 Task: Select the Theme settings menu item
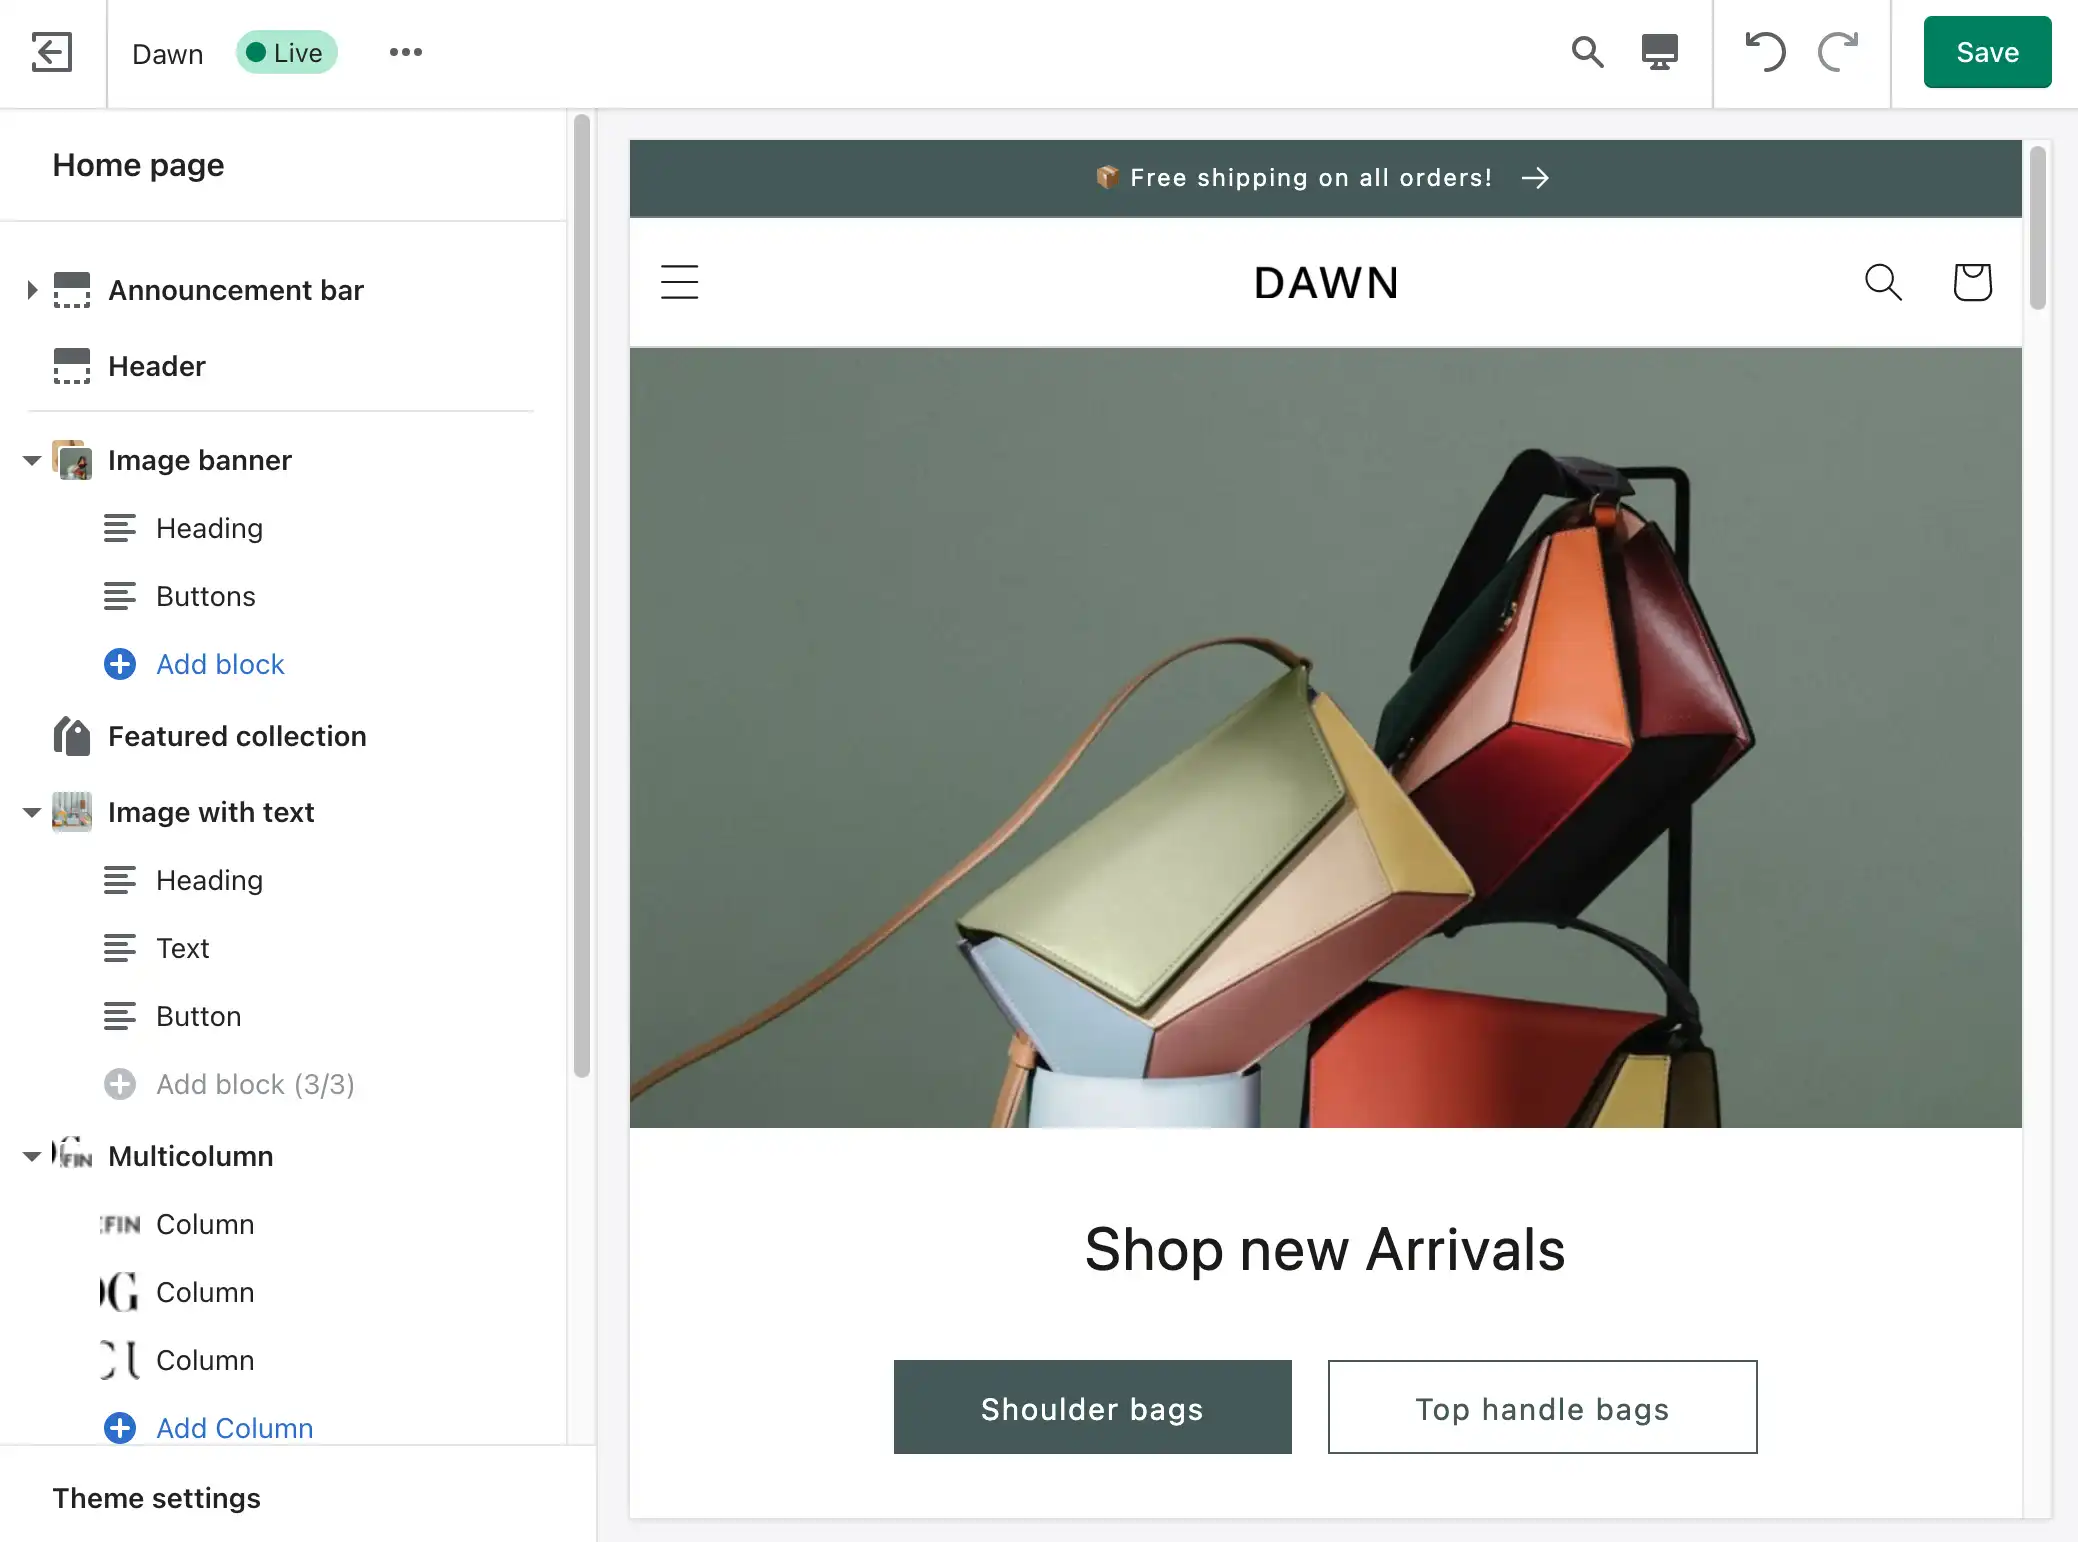(155, 1497)
